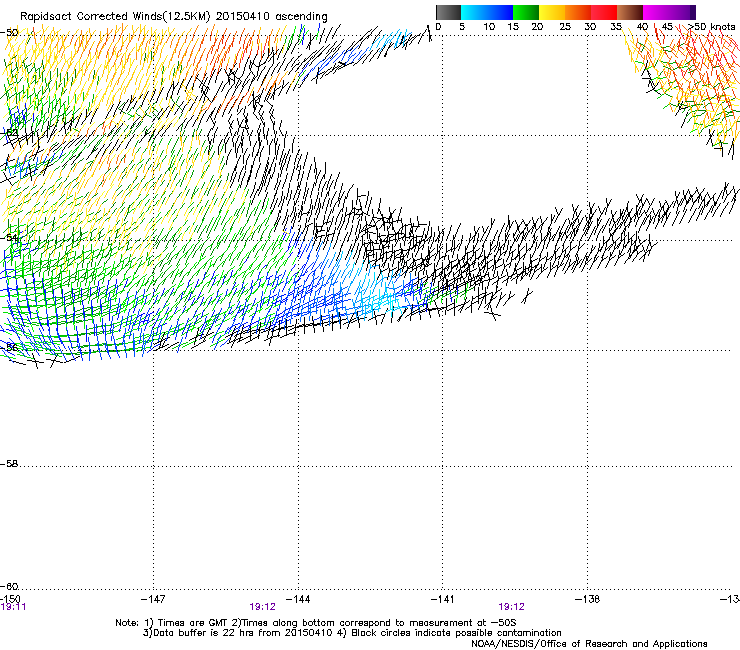Click the gray 0-5 knots color swatch
This screenshot has height=650, width=740.
(x=448, y=12)
